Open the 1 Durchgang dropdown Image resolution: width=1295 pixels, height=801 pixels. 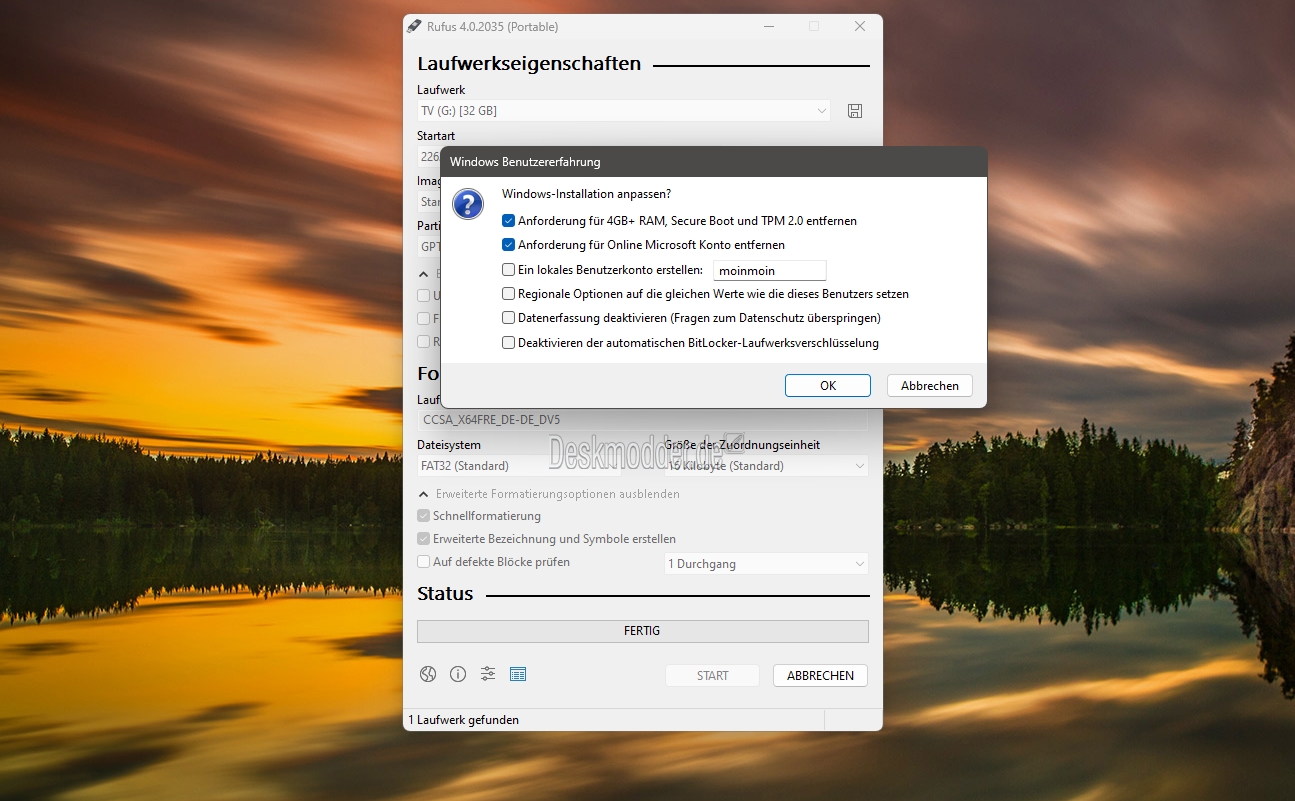766,564
